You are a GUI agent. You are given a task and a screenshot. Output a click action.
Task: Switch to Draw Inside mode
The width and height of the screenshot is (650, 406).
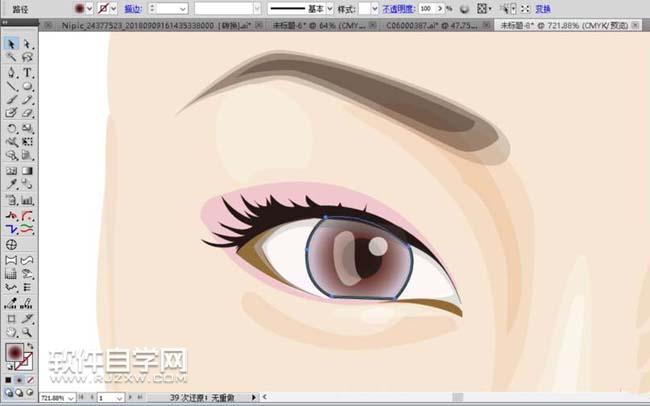pos(29,392)
